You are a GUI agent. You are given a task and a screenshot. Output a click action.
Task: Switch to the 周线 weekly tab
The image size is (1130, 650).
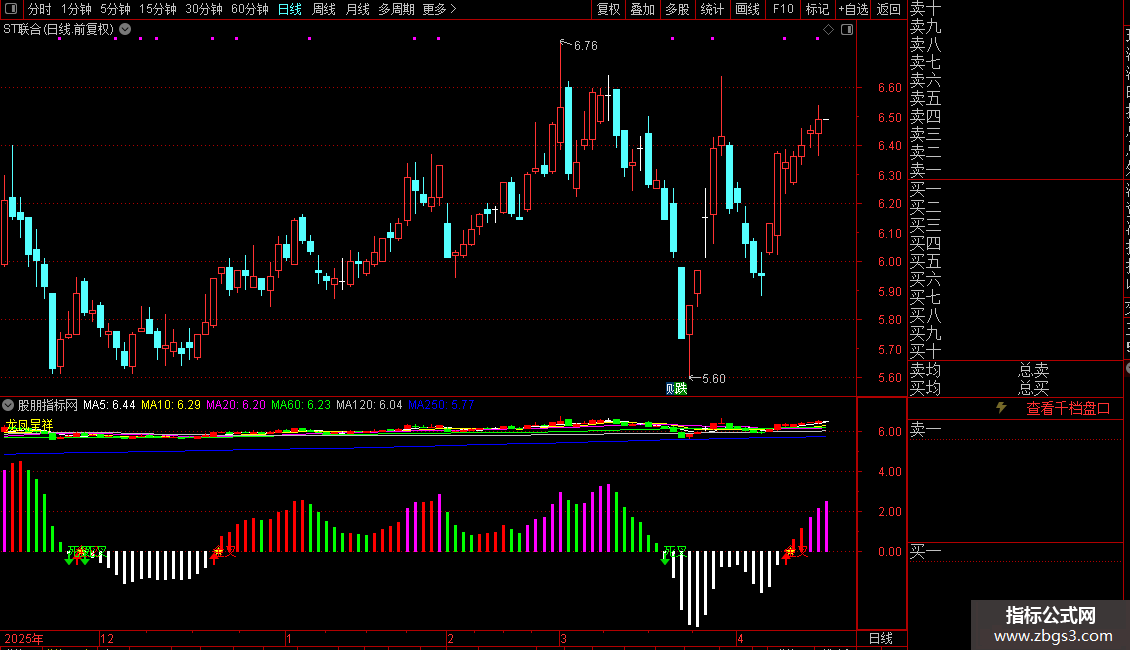point(324,9)
